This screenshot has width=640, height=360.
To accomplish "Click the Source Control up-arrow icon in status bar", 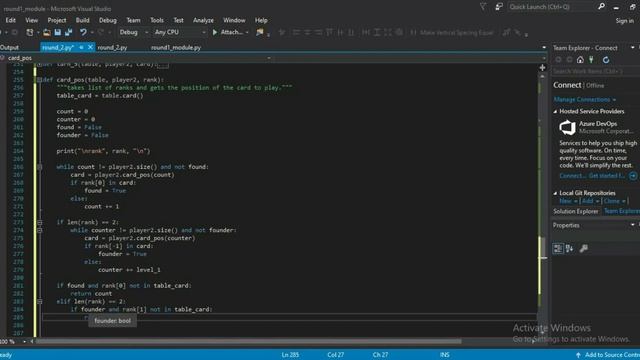I will (578, 355).
